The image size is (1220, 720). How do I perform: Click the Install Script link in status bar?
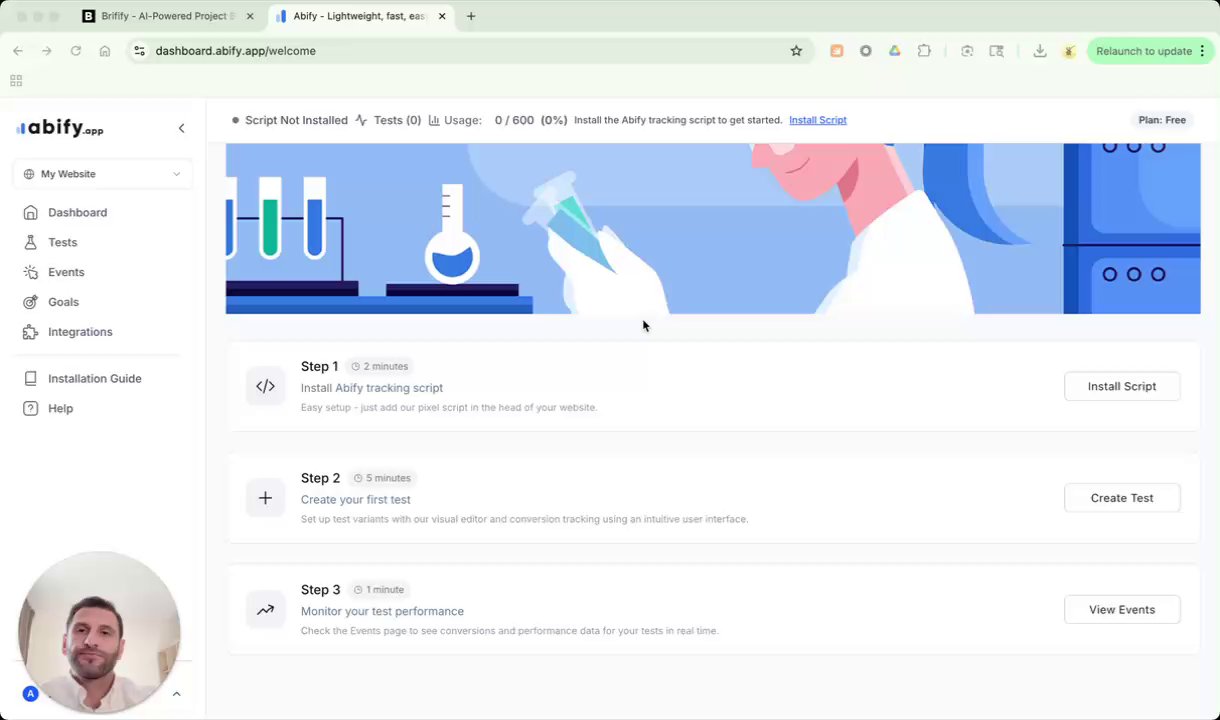[817, 120]
